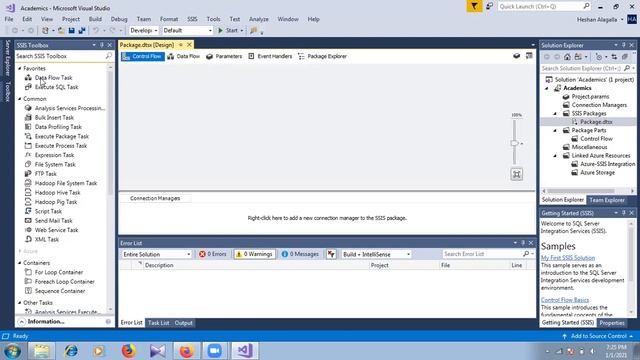Click the Windows Start button
The width and height of the screenshot is (640, 360).
(12, 351)
